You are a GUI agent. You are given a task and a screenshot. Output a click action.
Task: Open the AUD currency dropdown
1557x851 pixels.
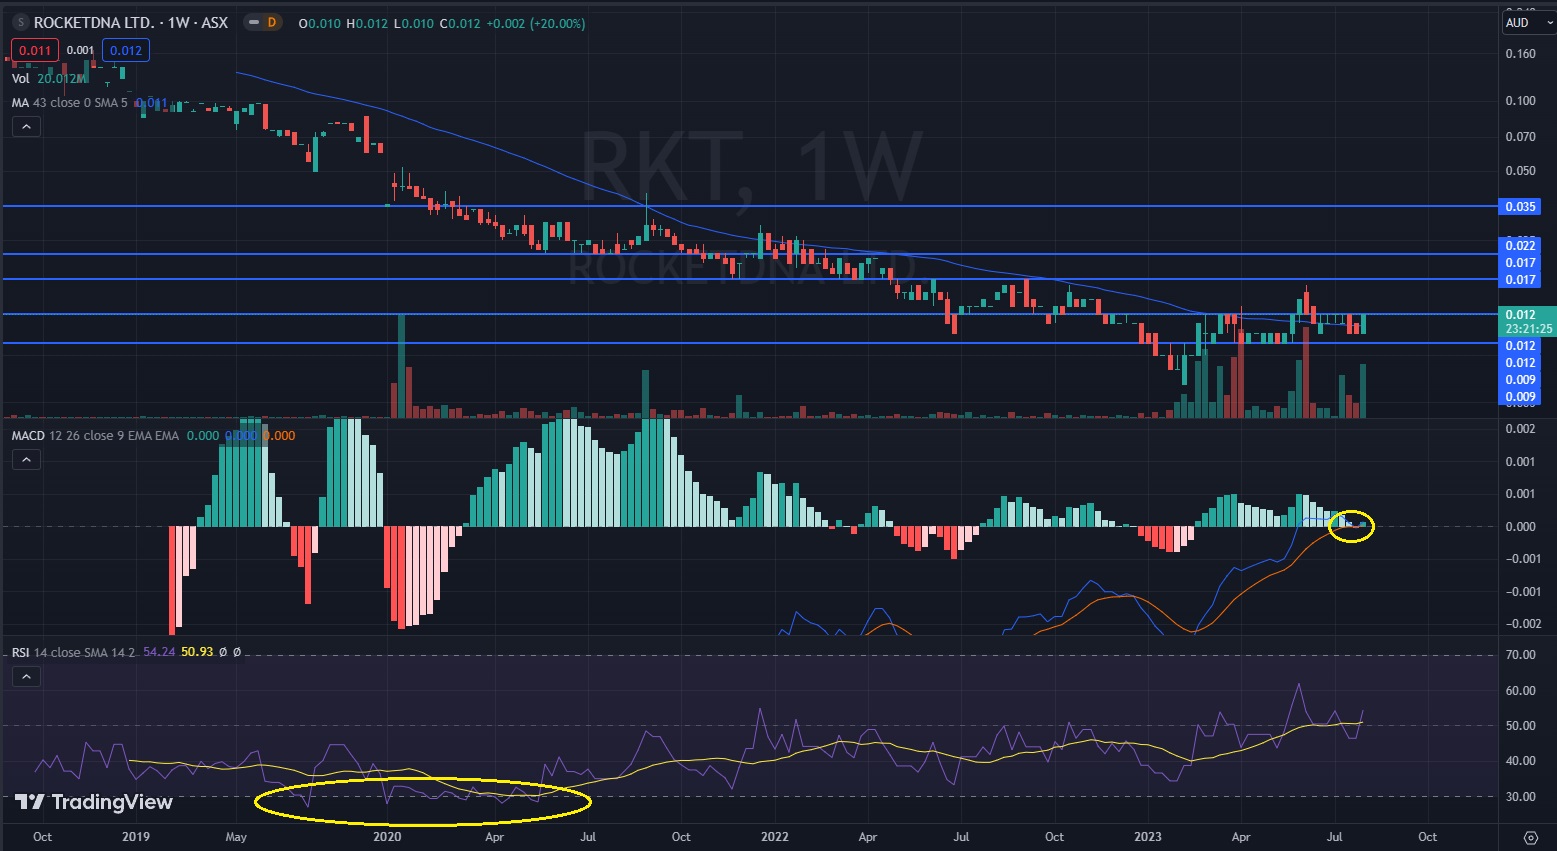tap(1528, 22)
